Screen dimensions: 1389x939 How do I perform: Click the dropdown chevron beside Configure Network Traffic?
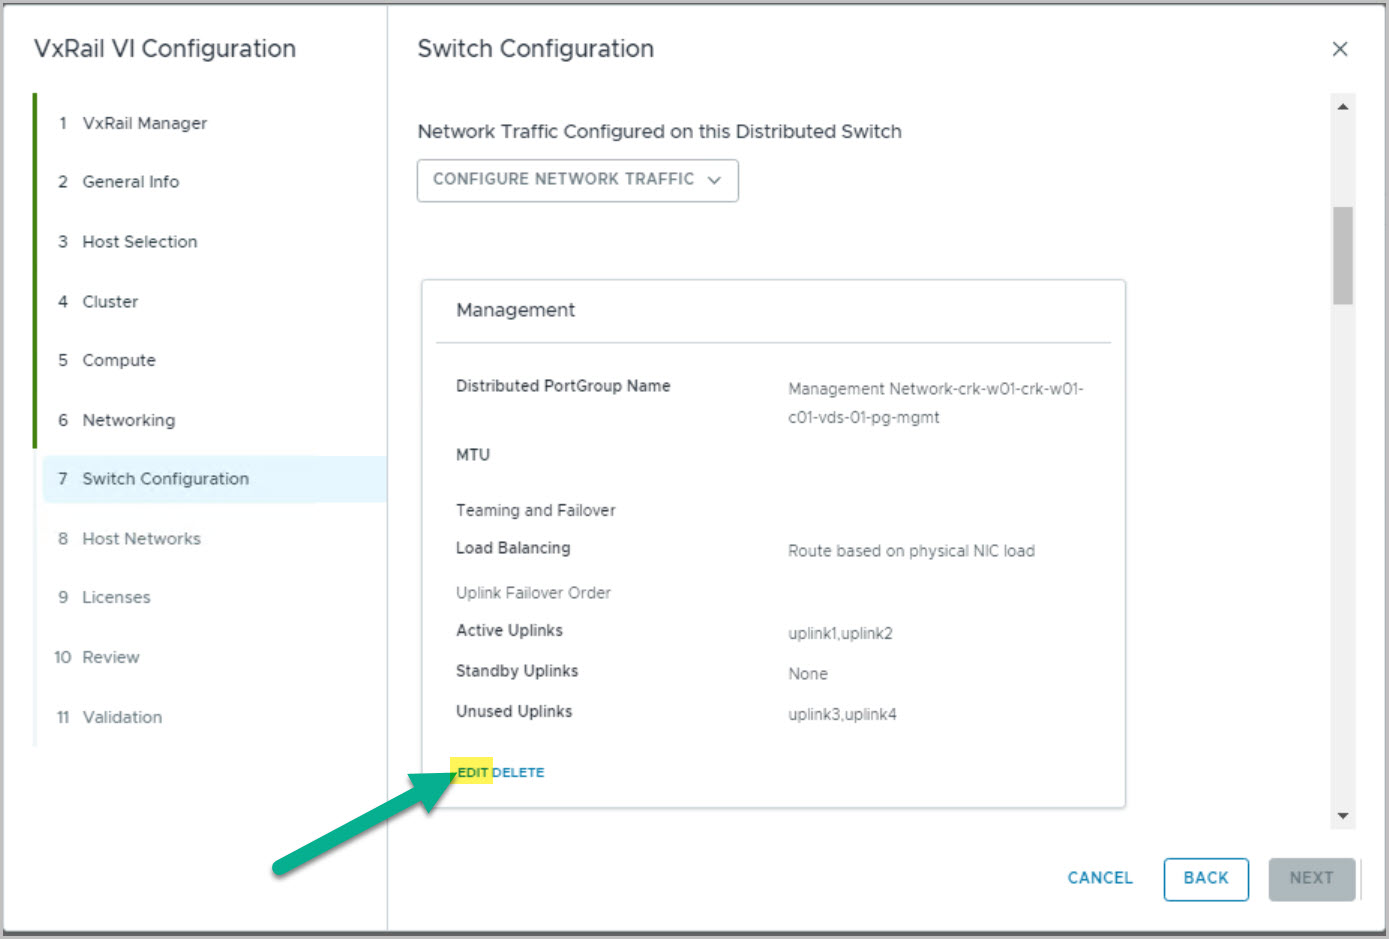[x=714, y=180]
